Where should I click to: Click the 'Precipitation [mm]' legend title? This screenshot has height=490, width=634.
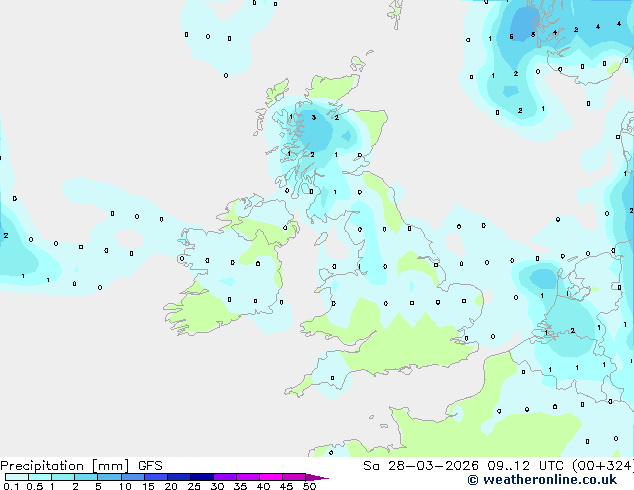coord(65,466)
